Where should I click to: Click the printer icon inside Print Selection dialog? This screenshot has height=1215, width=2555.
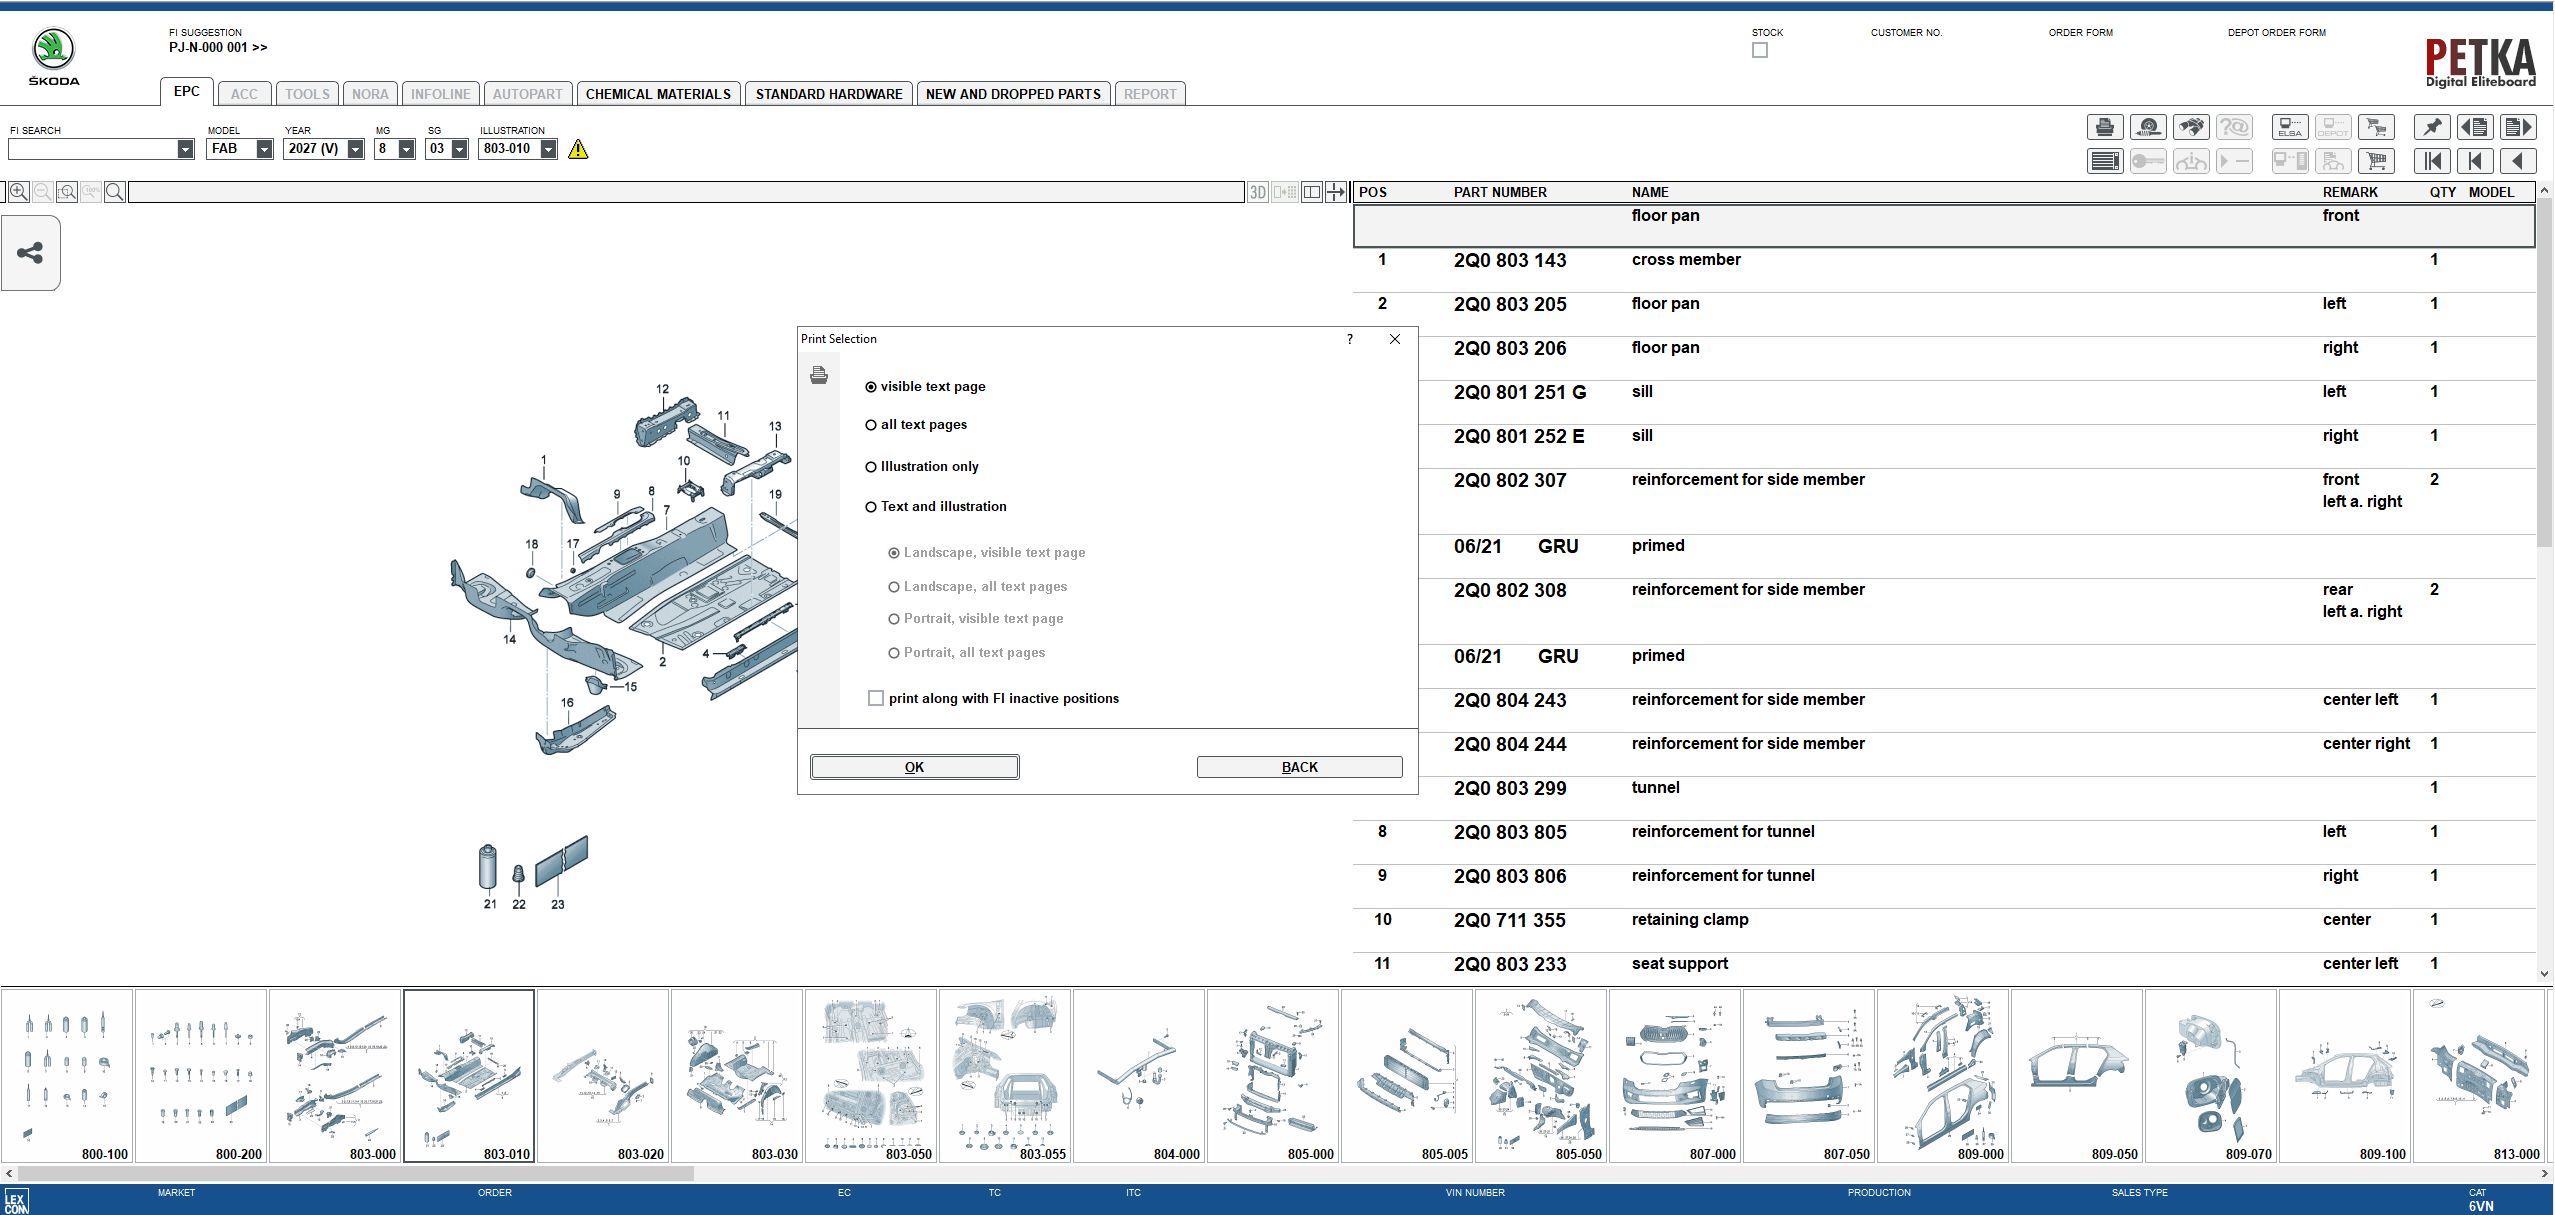pos(819,375)
